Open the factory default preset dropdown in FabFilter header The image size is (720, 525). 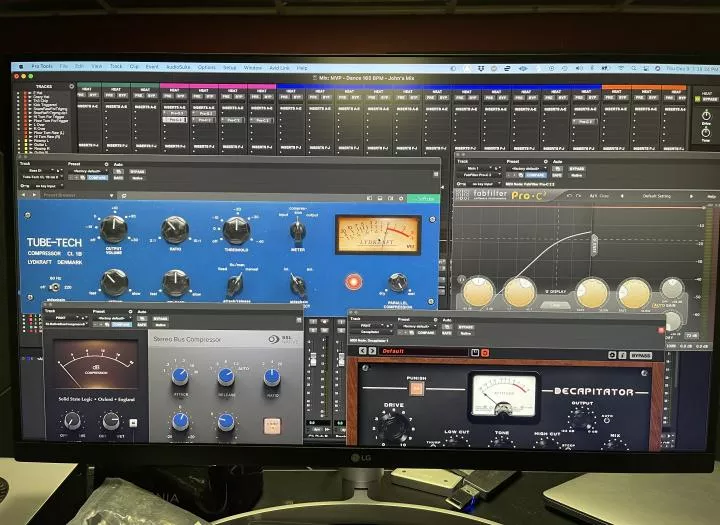(528, 169)
